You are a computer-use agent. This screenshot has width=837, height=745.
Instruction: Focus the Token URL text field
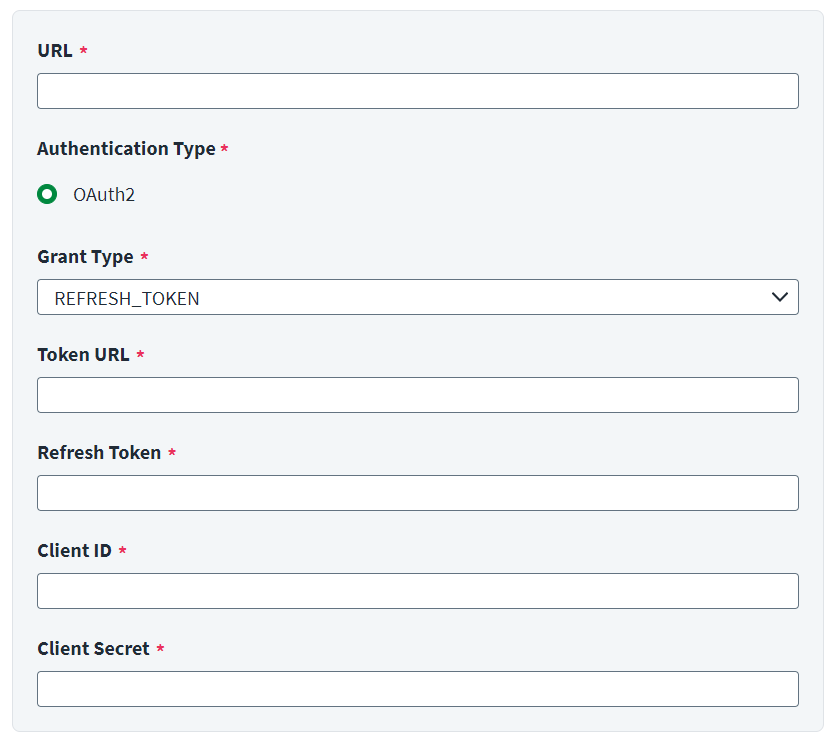(418, 395)
